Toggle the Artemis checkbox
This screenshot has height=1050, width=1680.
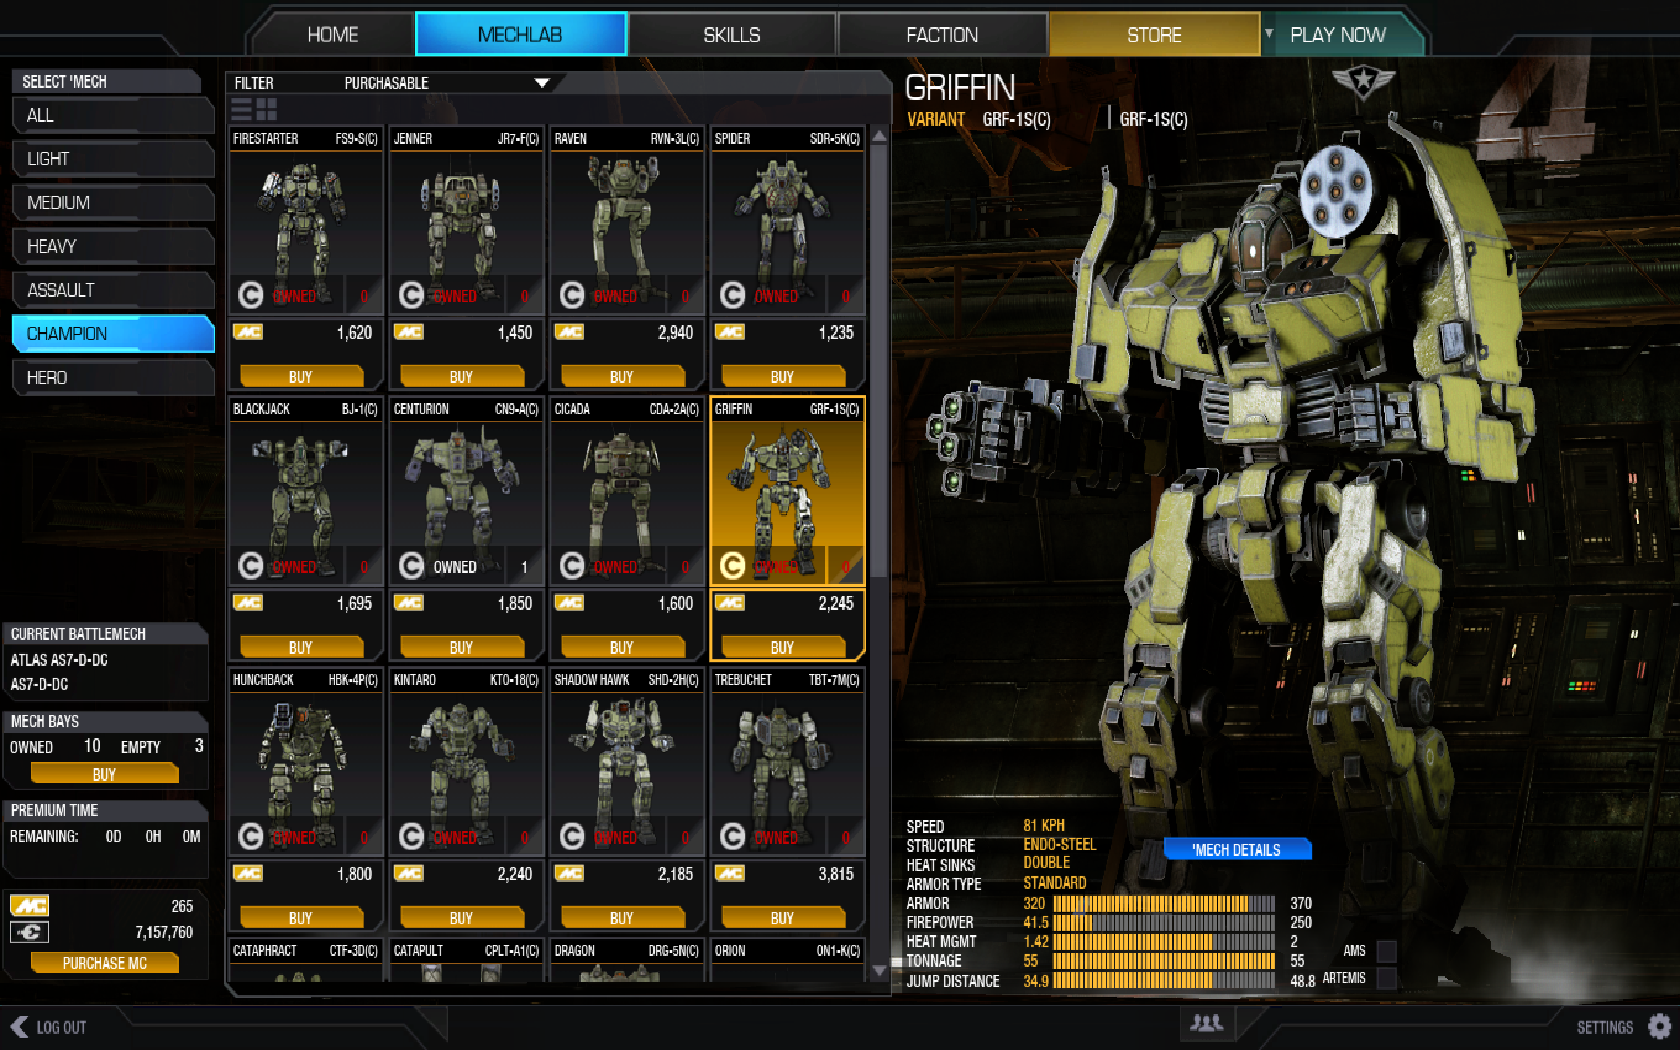[x=1386, y=978]
